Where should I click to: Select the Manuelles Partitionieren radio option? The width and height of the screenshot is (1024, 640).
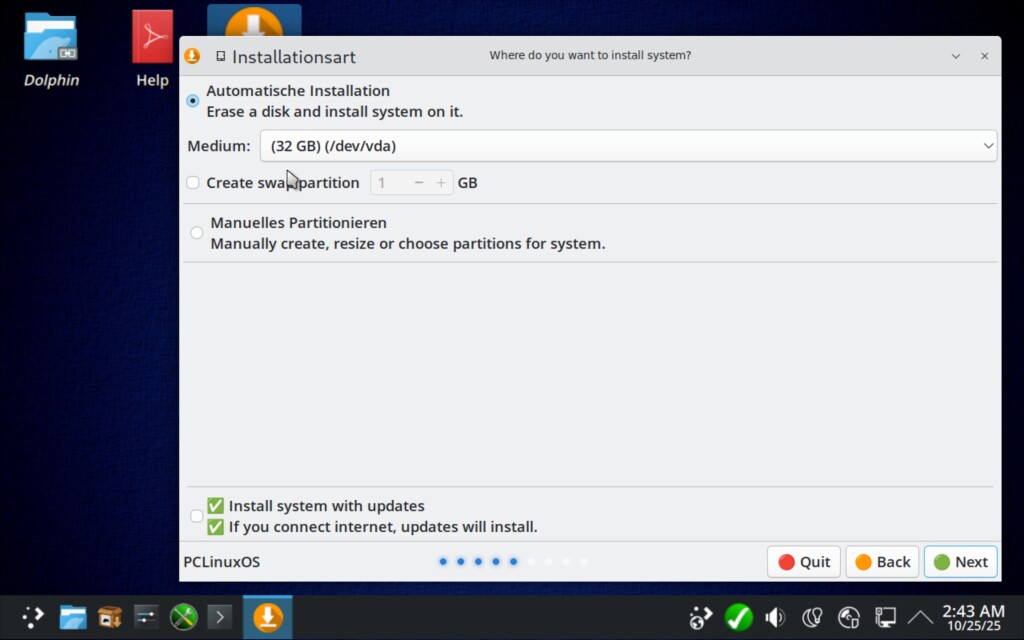click(x=197, y=233)
